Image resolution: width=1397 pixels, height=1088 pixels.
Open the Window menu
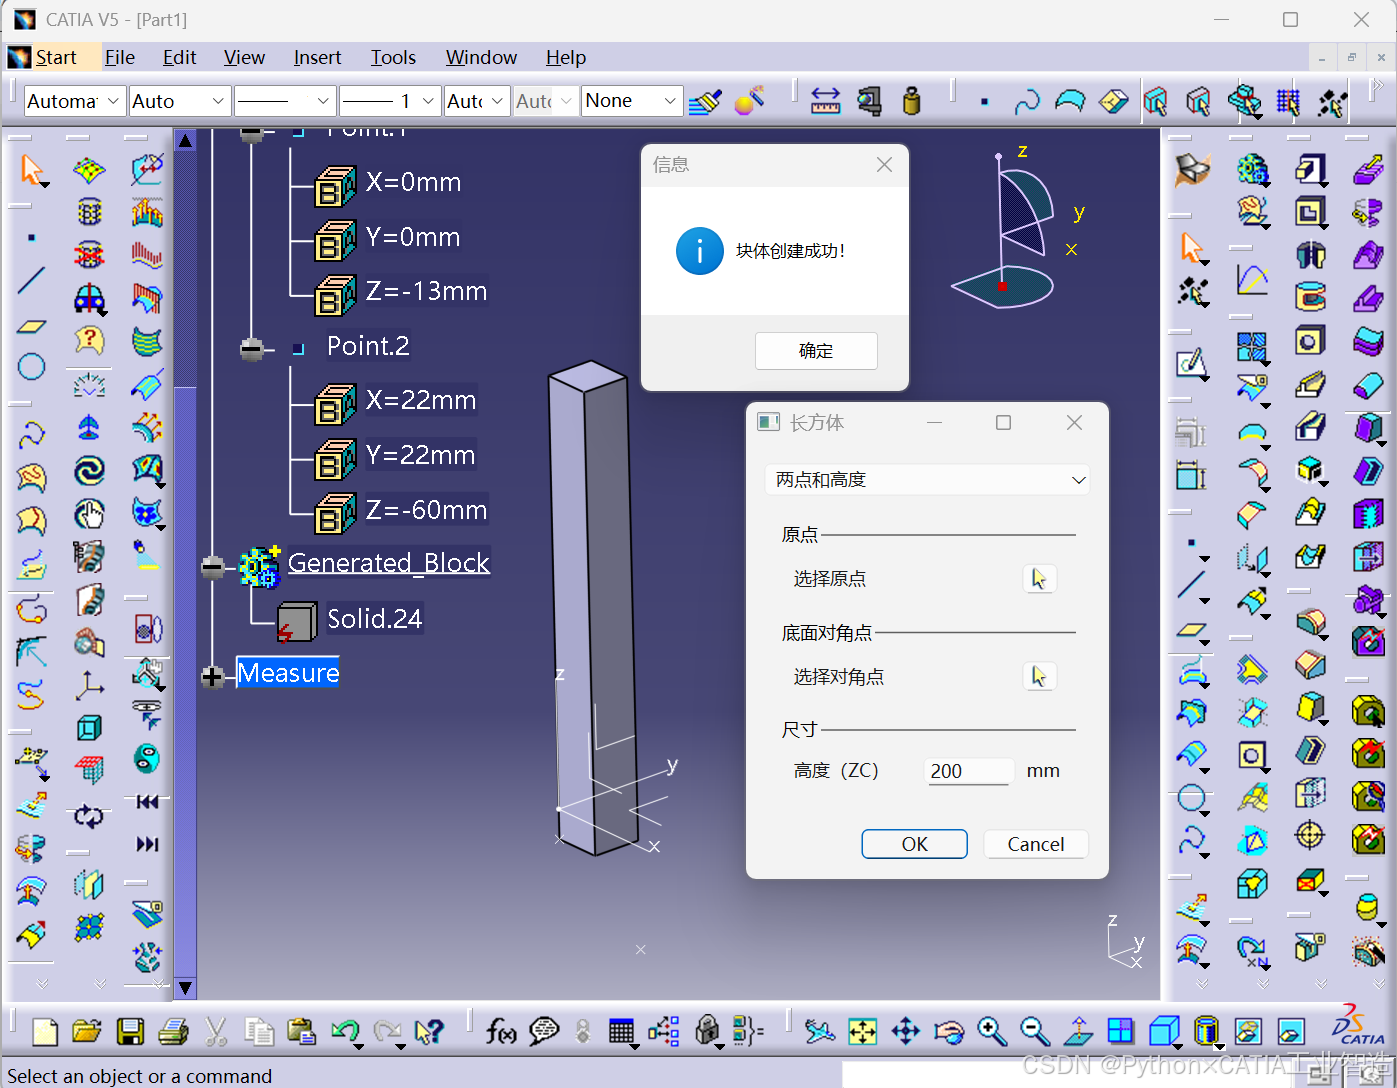(481, 57)
